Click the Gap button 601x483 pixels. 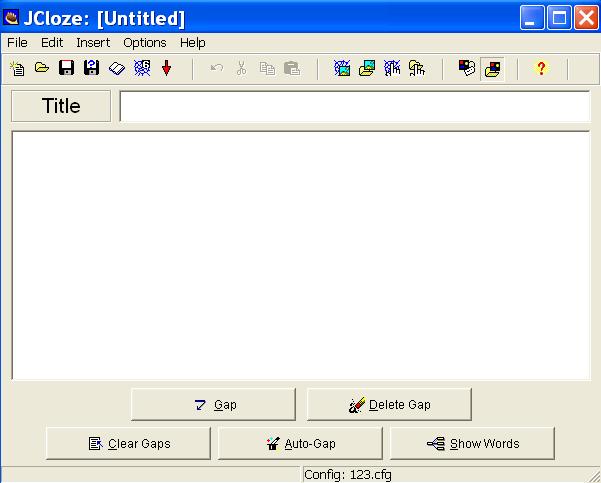click(213, 404)
